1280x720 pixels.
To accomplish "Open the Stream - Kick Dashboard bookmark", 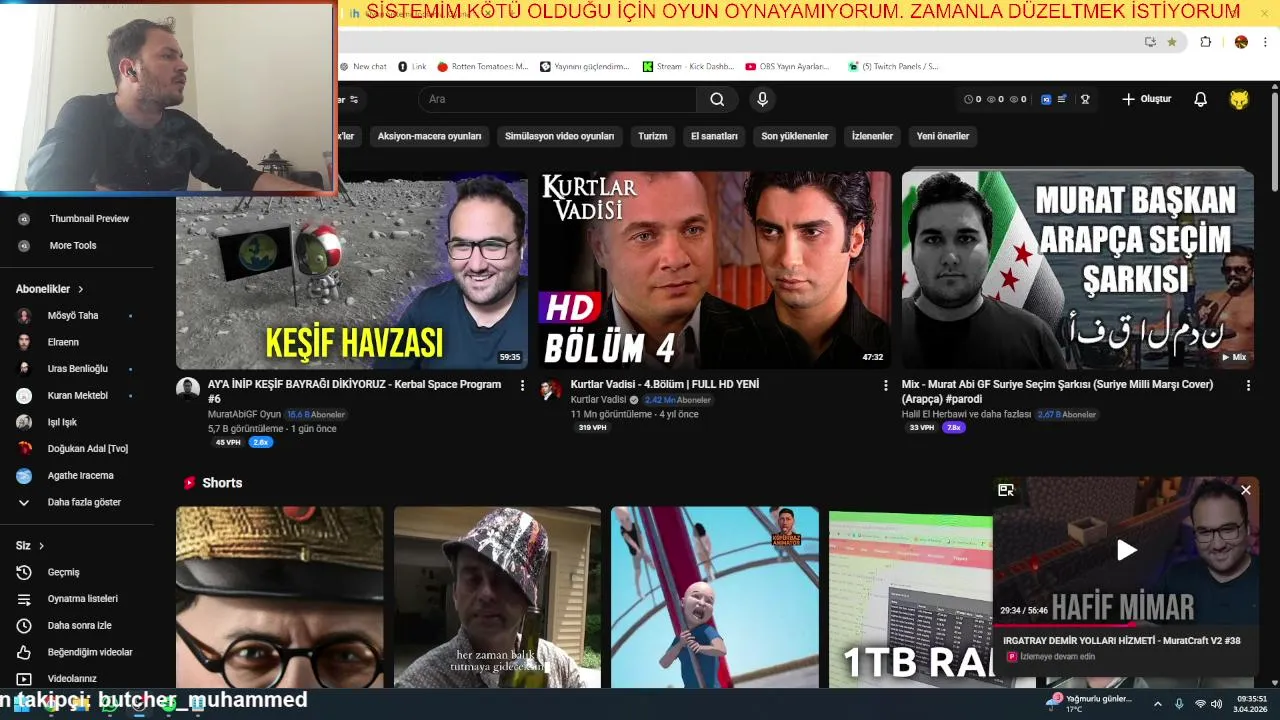I will (688, 66).
